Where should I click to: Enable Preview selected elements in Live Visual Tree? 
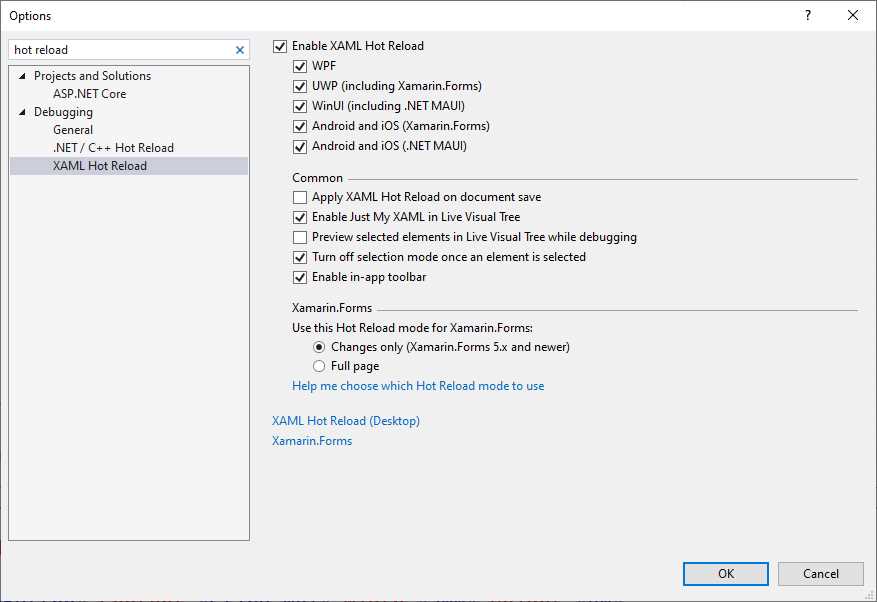point(298,237)
